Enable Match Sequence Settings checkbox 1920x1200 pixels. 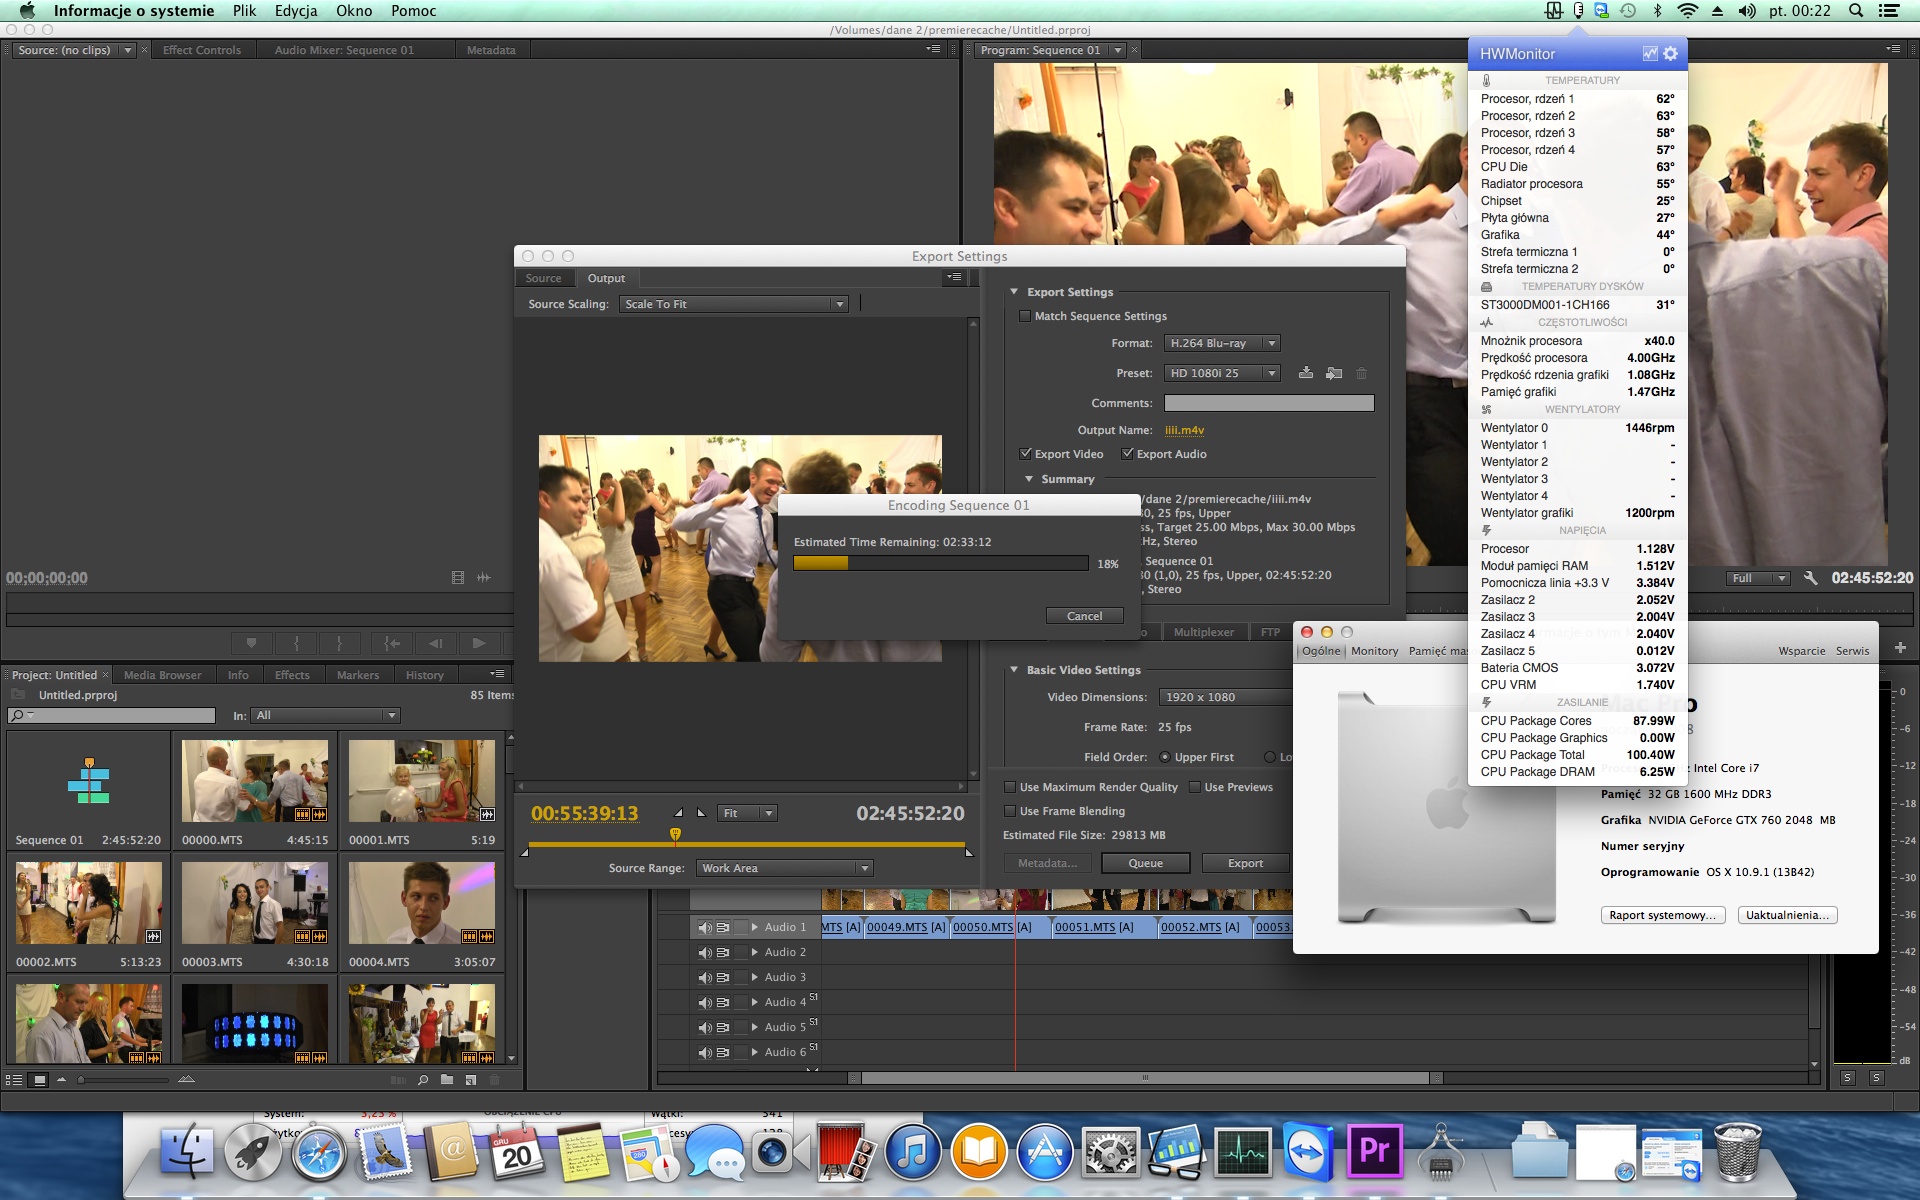click(1024, 316)
